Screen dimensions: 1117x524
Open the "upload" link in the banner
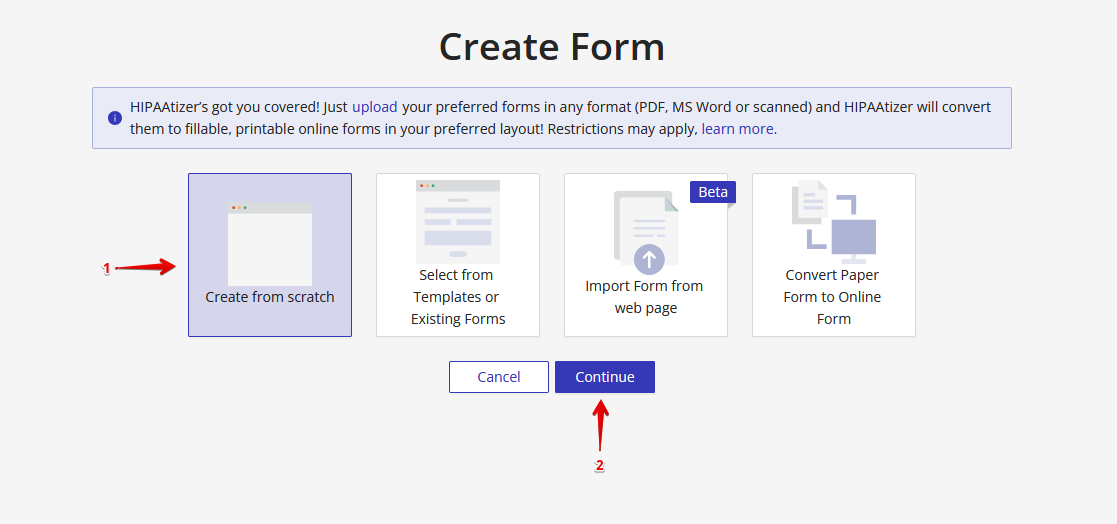pos(374,107)
